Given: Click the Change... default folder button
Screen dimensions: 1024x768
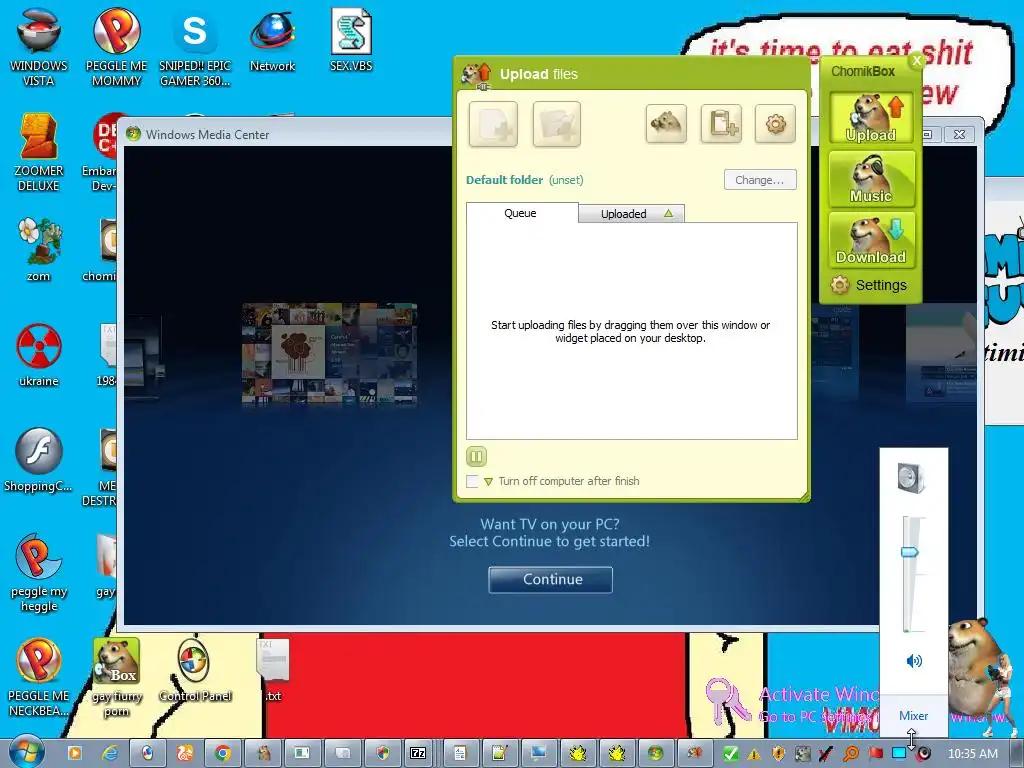Looking at the screenshot, I should (760, 180).
